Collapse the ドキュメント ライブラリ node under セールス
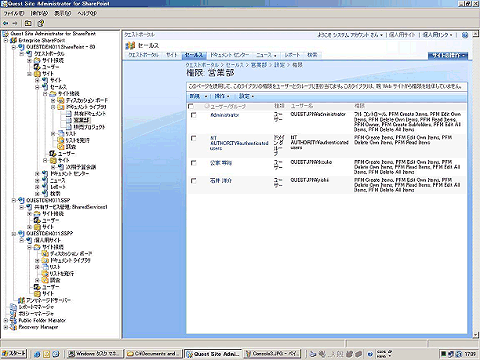 pos(53,107)
